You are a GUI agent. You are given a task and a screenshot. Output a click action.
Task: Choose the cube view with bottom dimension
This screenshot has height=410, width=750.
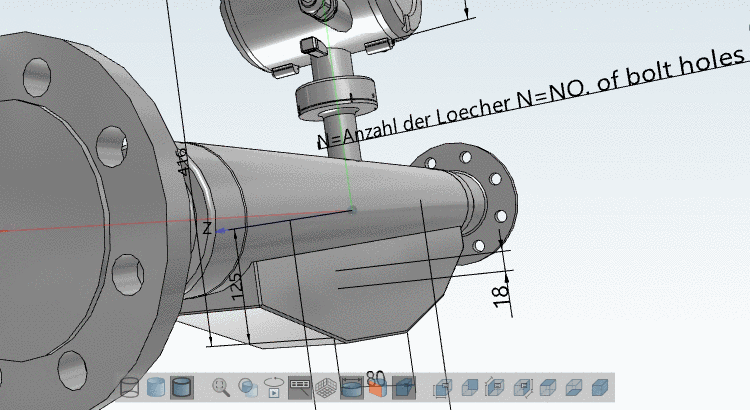point(443,387)
